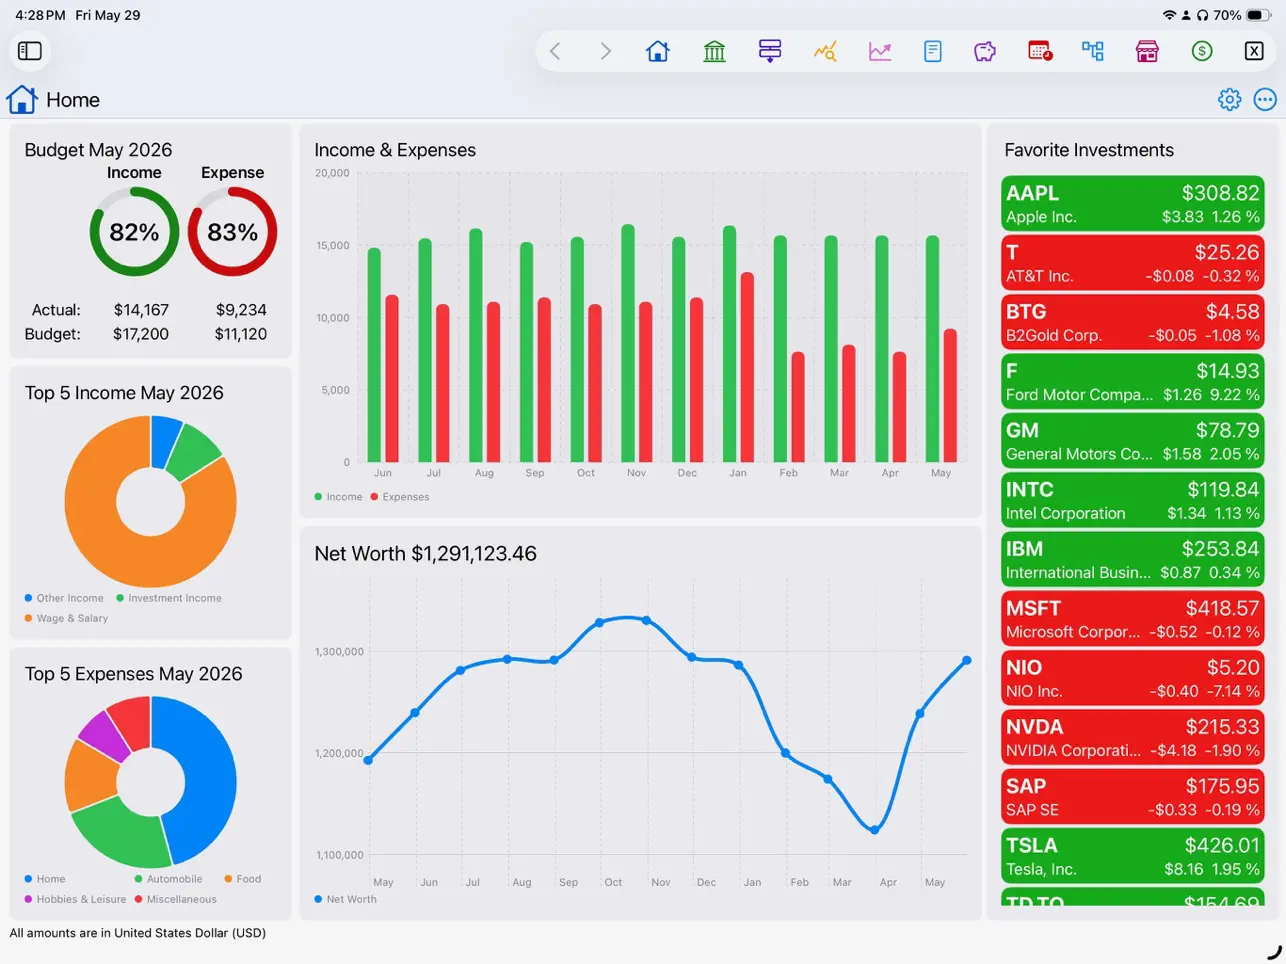Viewport: 1286px width, 964px height.
Task: Tap the battery status icon
Action: [1260, 15]
